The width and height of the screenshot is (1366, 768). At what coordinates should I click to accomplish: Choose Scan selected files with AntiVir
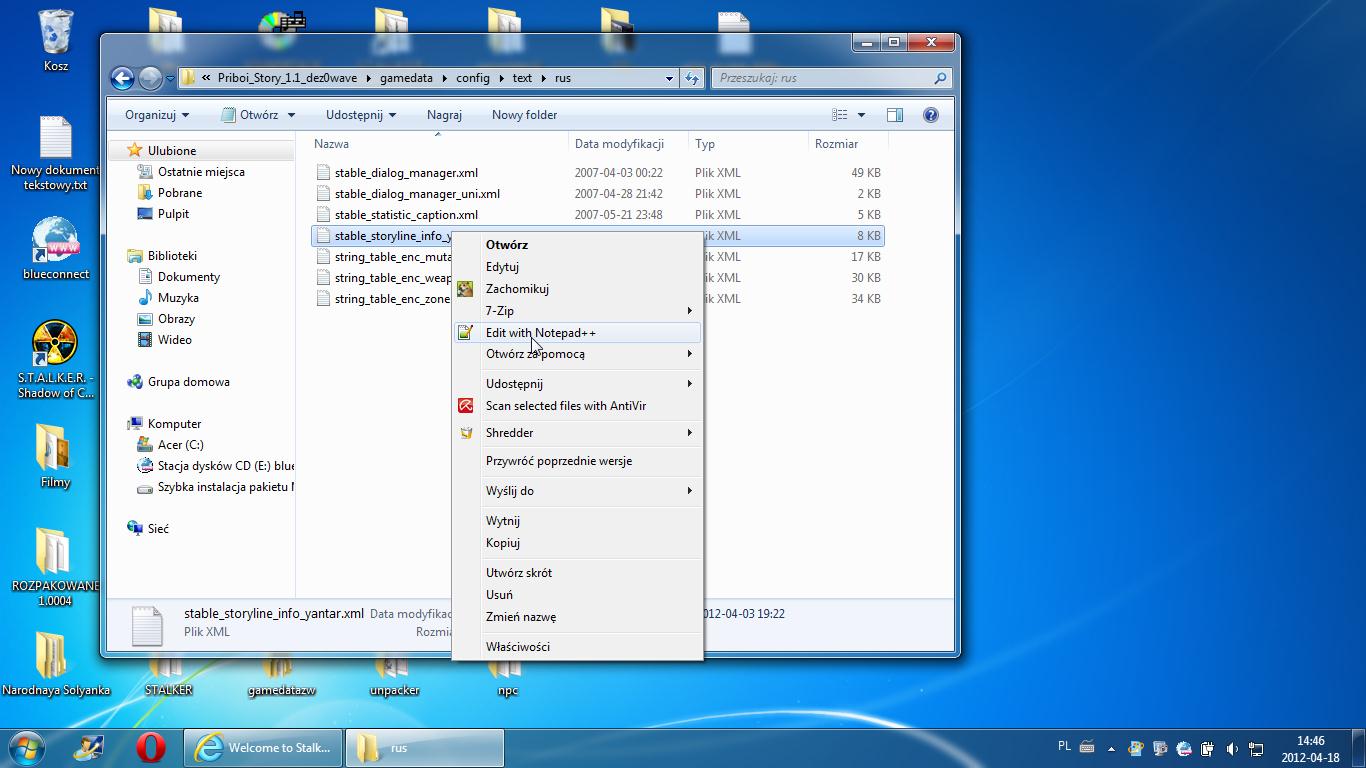tap(577, 406)
